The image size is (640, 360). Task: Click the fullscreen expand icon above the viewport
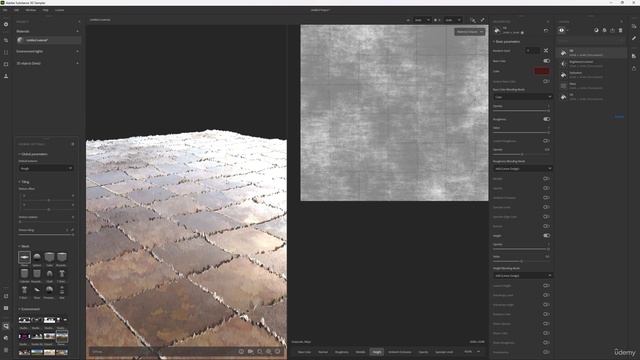(482, 20)
